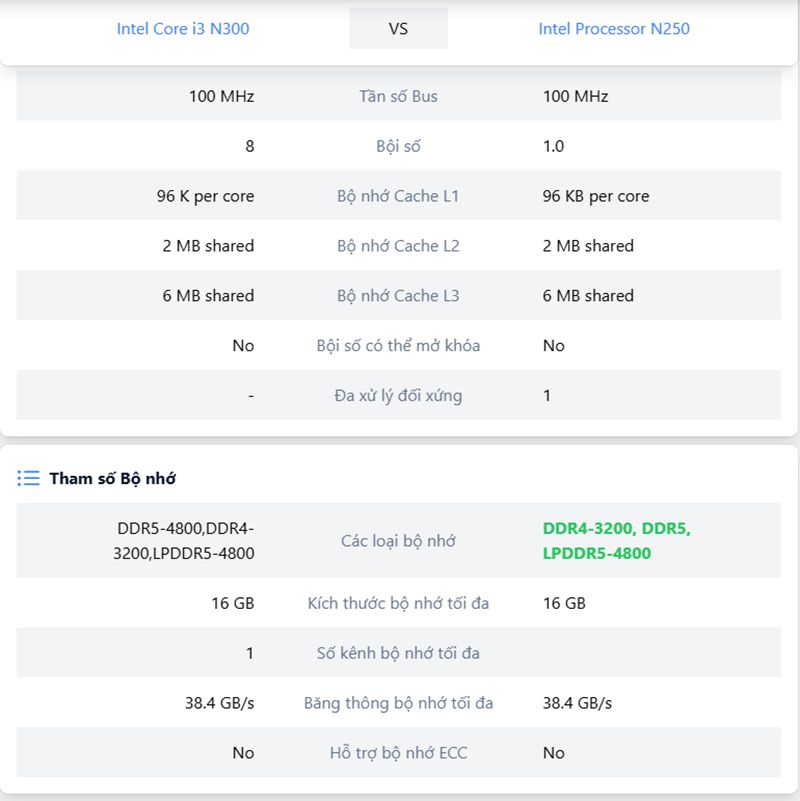Click the Băng thông bộ nhớ tối đa label

tap(398, 703)
